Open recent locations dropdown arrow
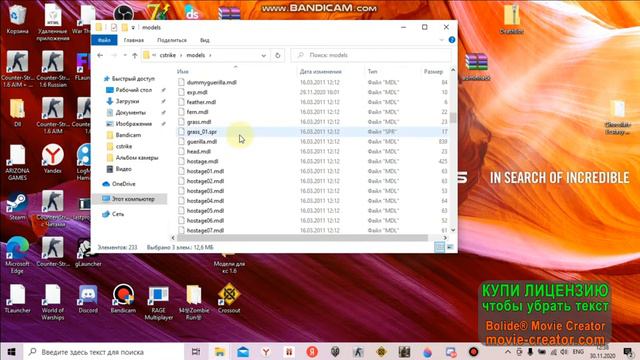Screen dimensions: 640x360 [125, 55]
